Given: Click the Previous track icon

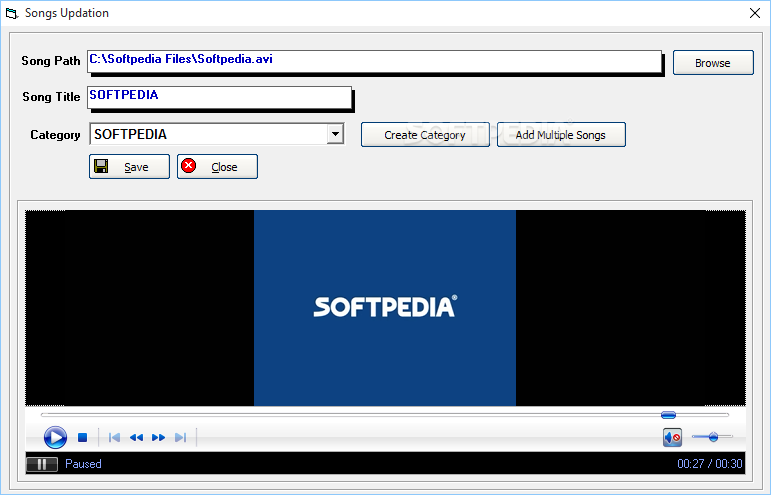Looking at the screenshot, I should pyautogui.click(x=114, y=437).
